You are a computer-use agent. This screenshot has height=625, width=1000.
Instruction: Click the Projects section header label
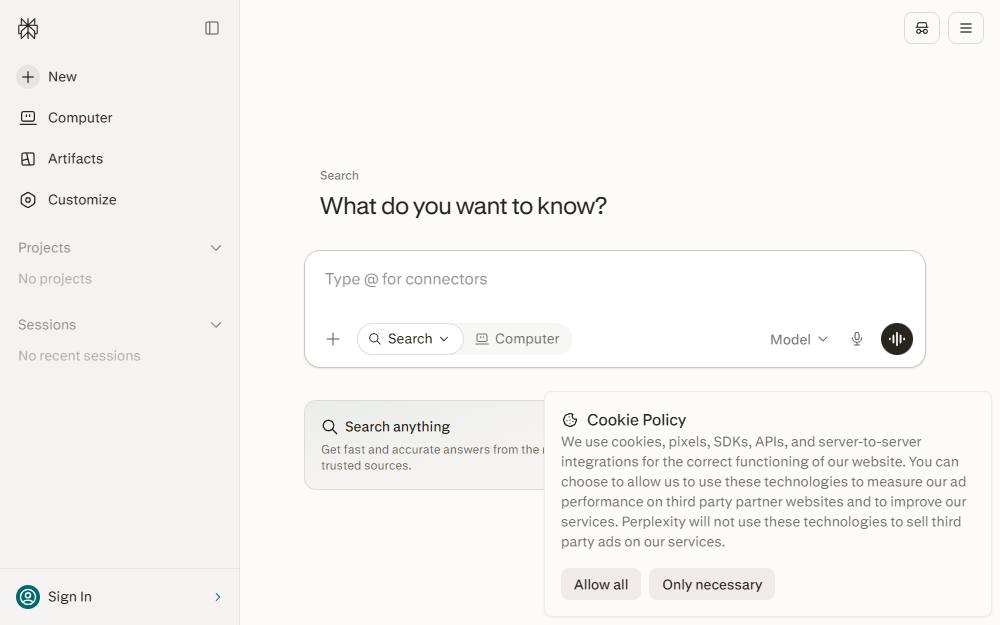[x=44, y=248]
